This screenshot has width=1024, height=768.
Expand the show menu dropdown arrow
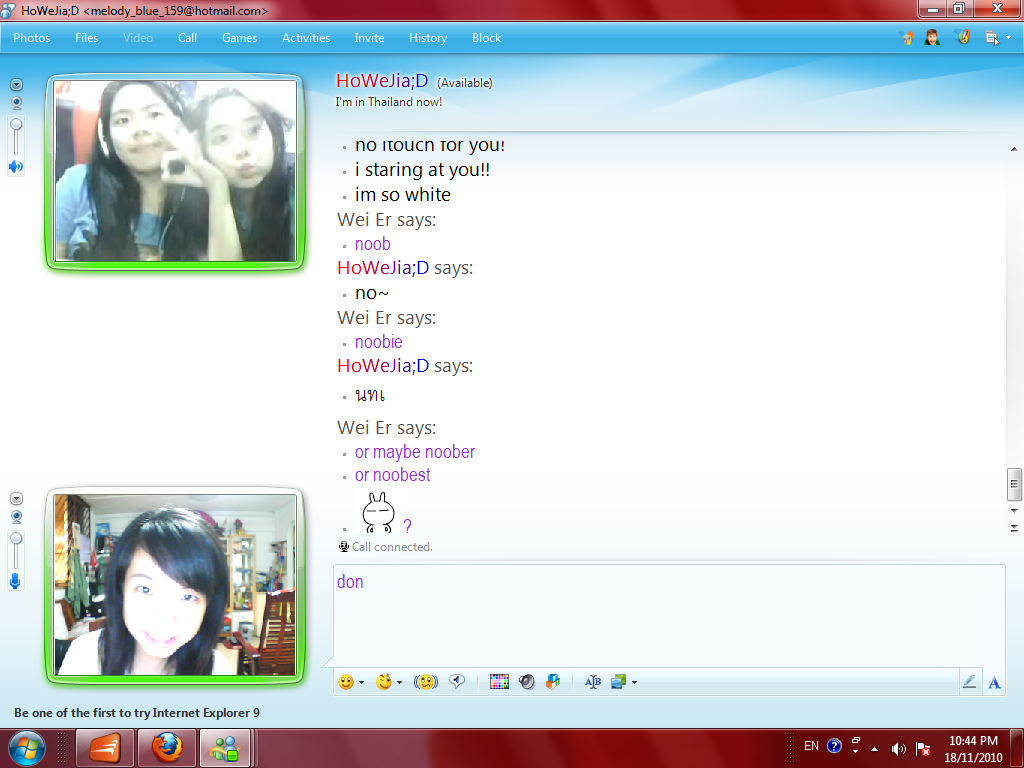pyautogui.click(x=1009, y=38)
